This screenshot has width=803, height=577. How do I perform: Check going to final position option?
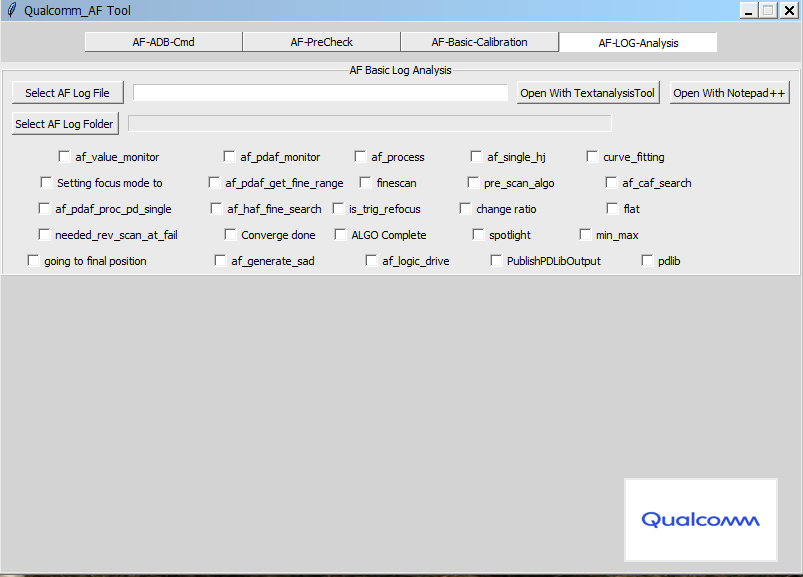point(34,261)
